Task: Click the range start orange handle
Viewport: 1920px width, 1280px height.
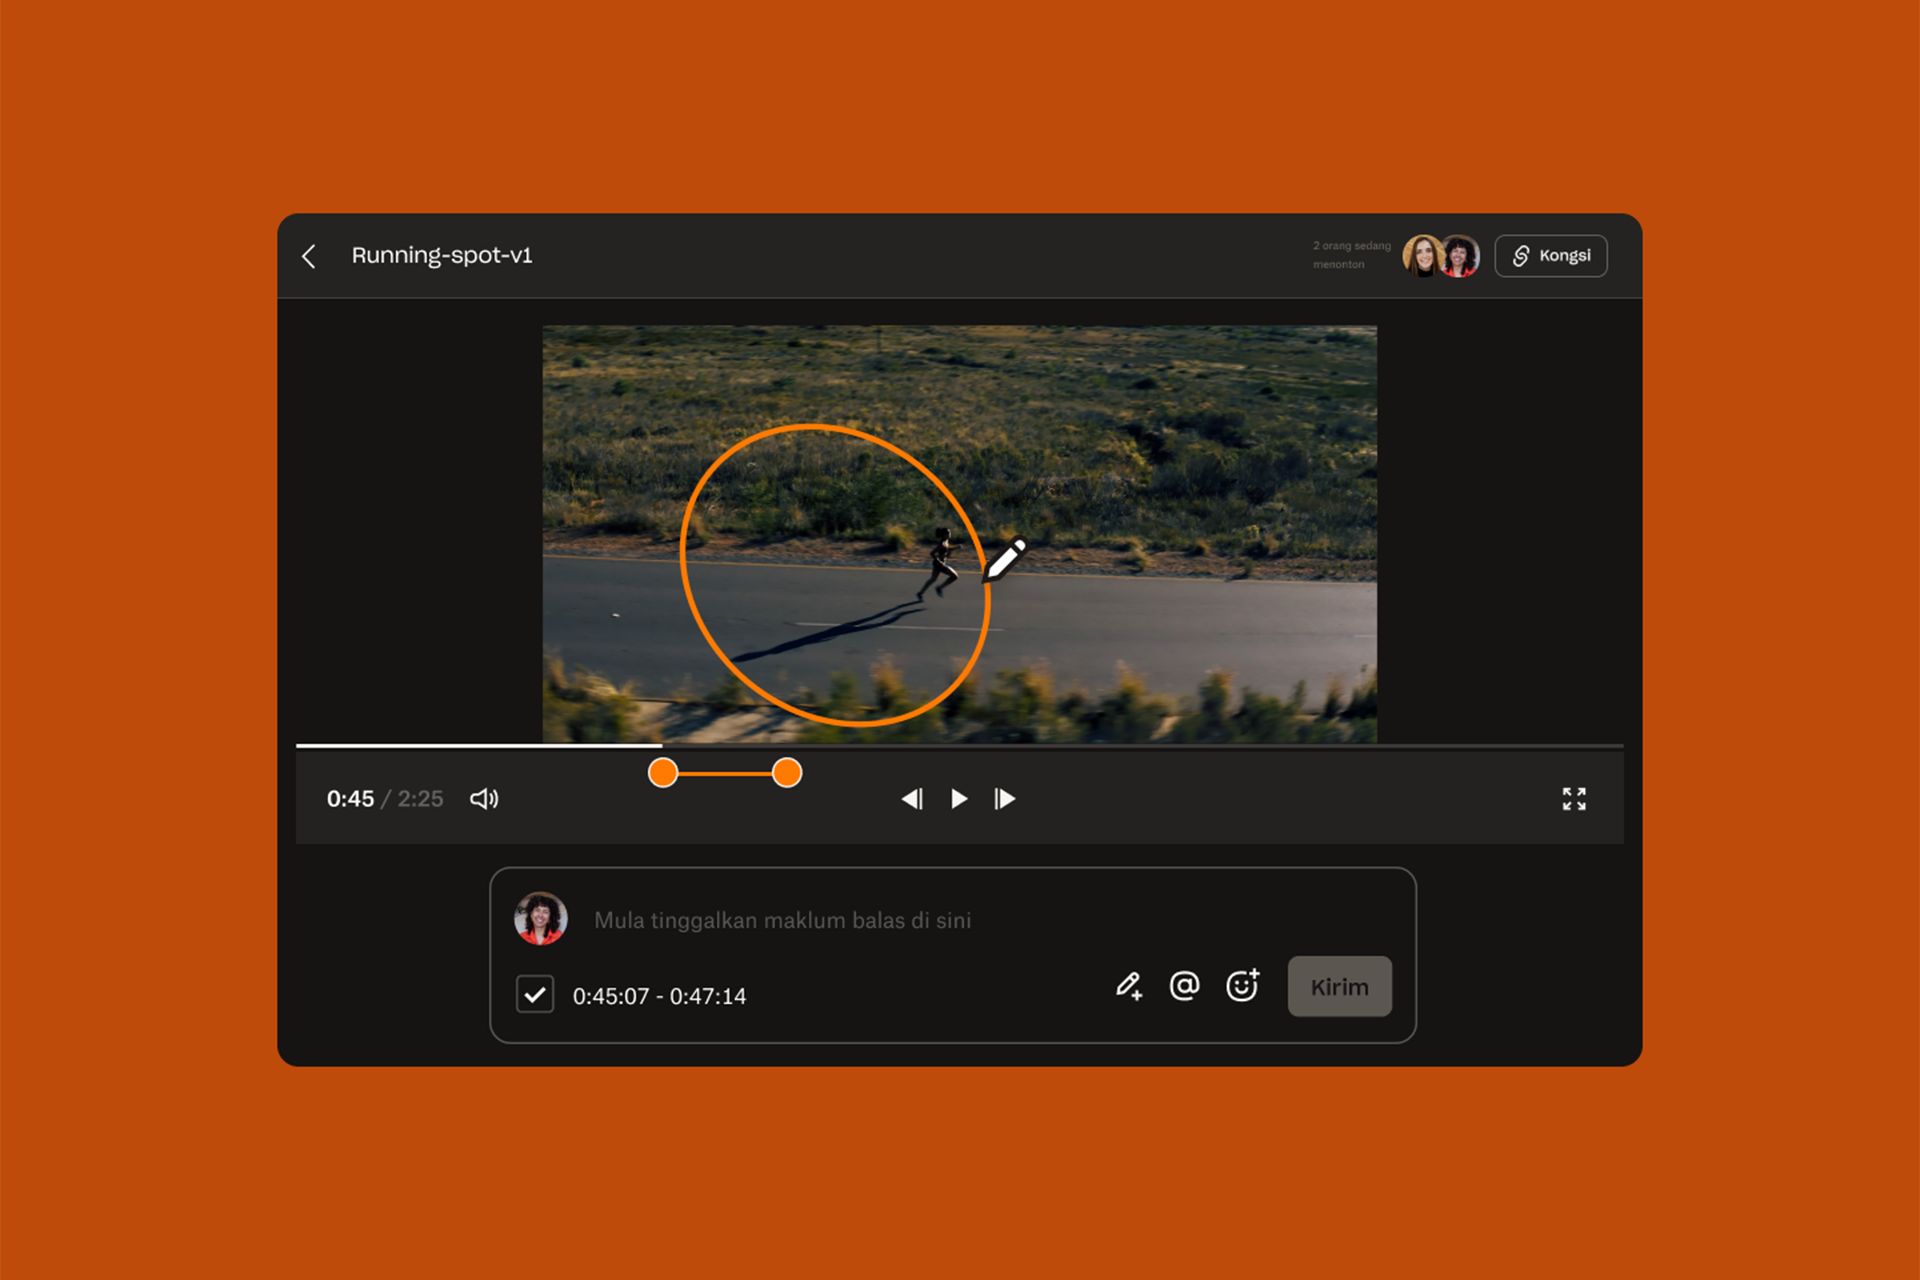Action: click(x=663, y=773)
